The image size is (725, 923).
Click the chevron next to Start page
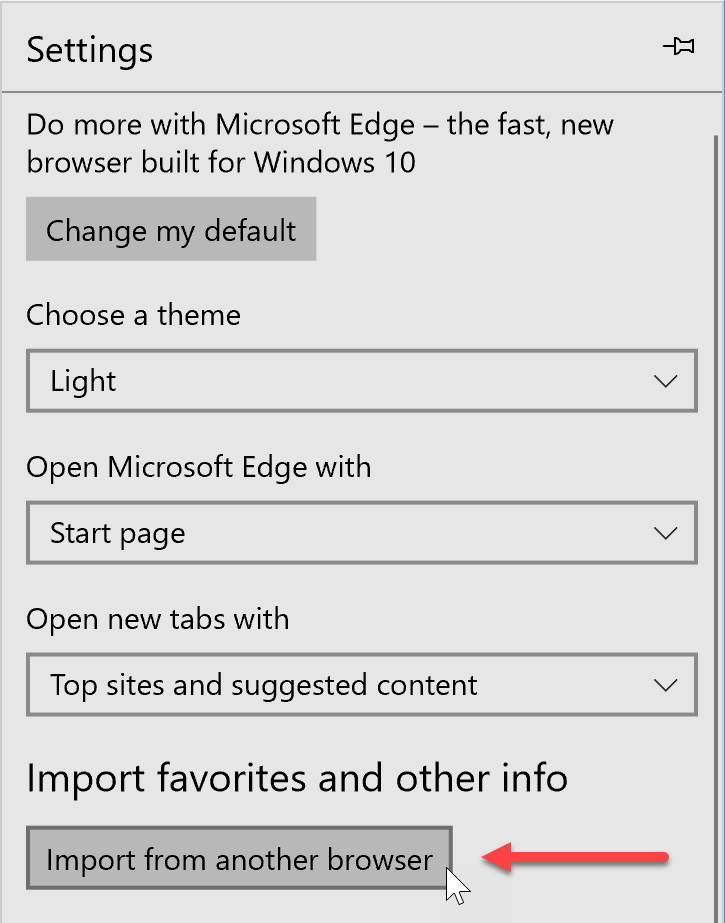click(666, 533)
